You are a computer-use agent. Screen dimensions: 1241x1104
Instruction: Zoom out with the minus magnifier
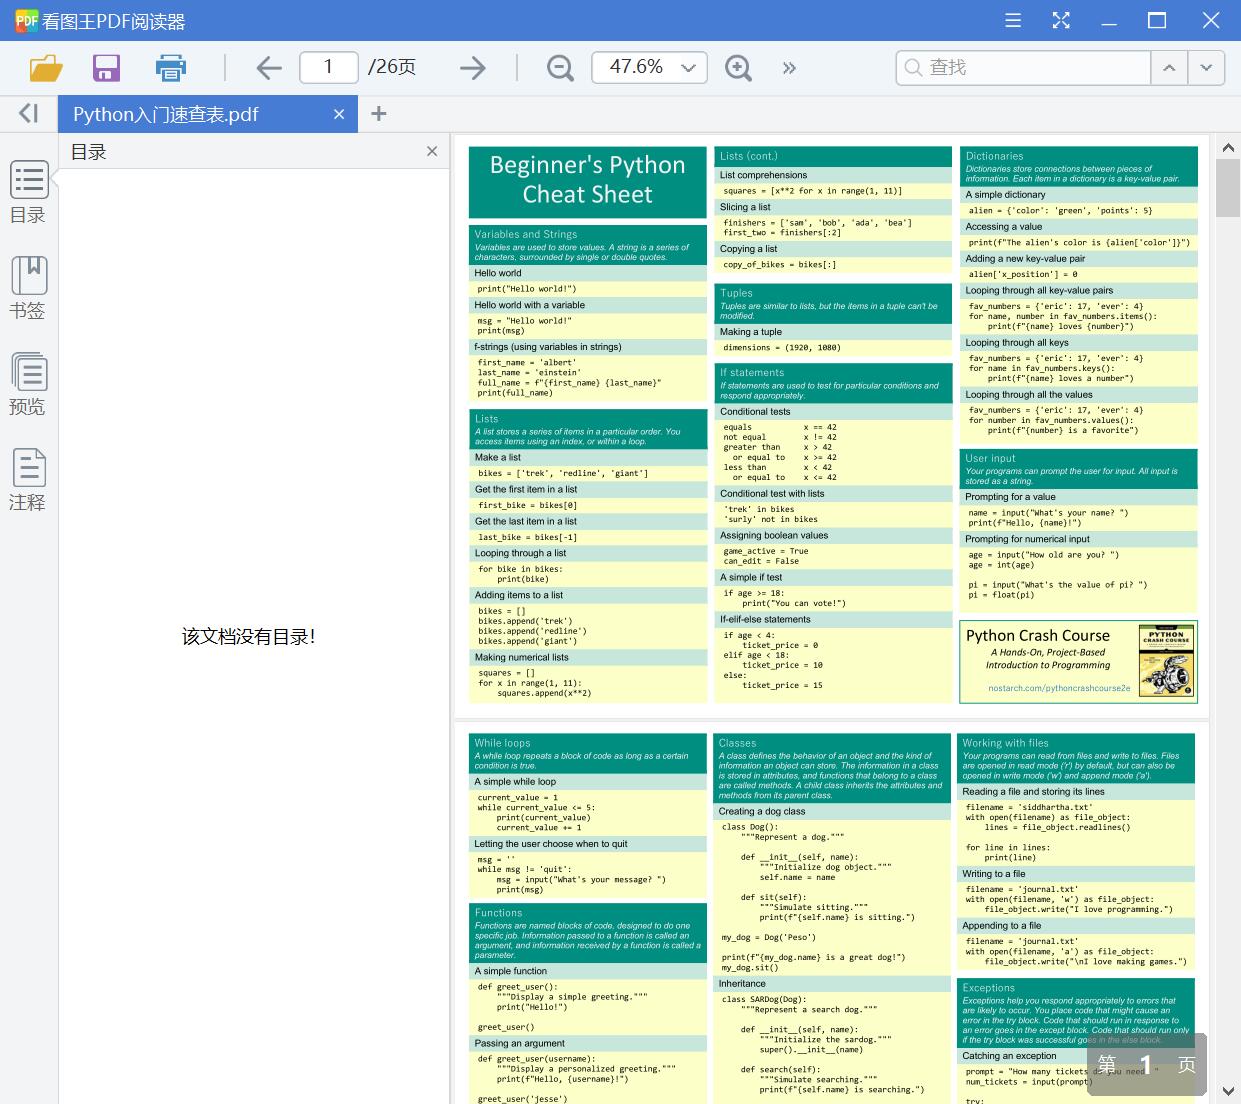click(560, 68)
